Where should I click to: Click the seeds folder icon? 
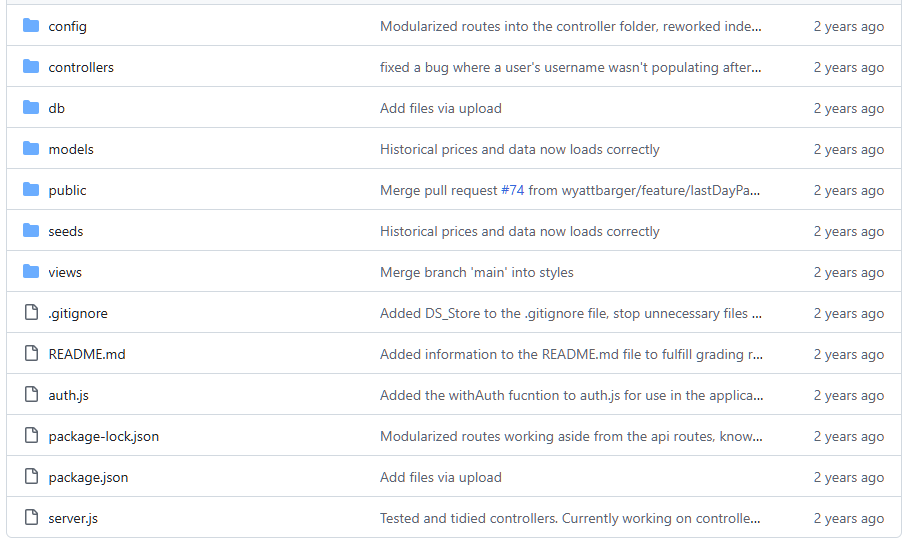[31, 231]
